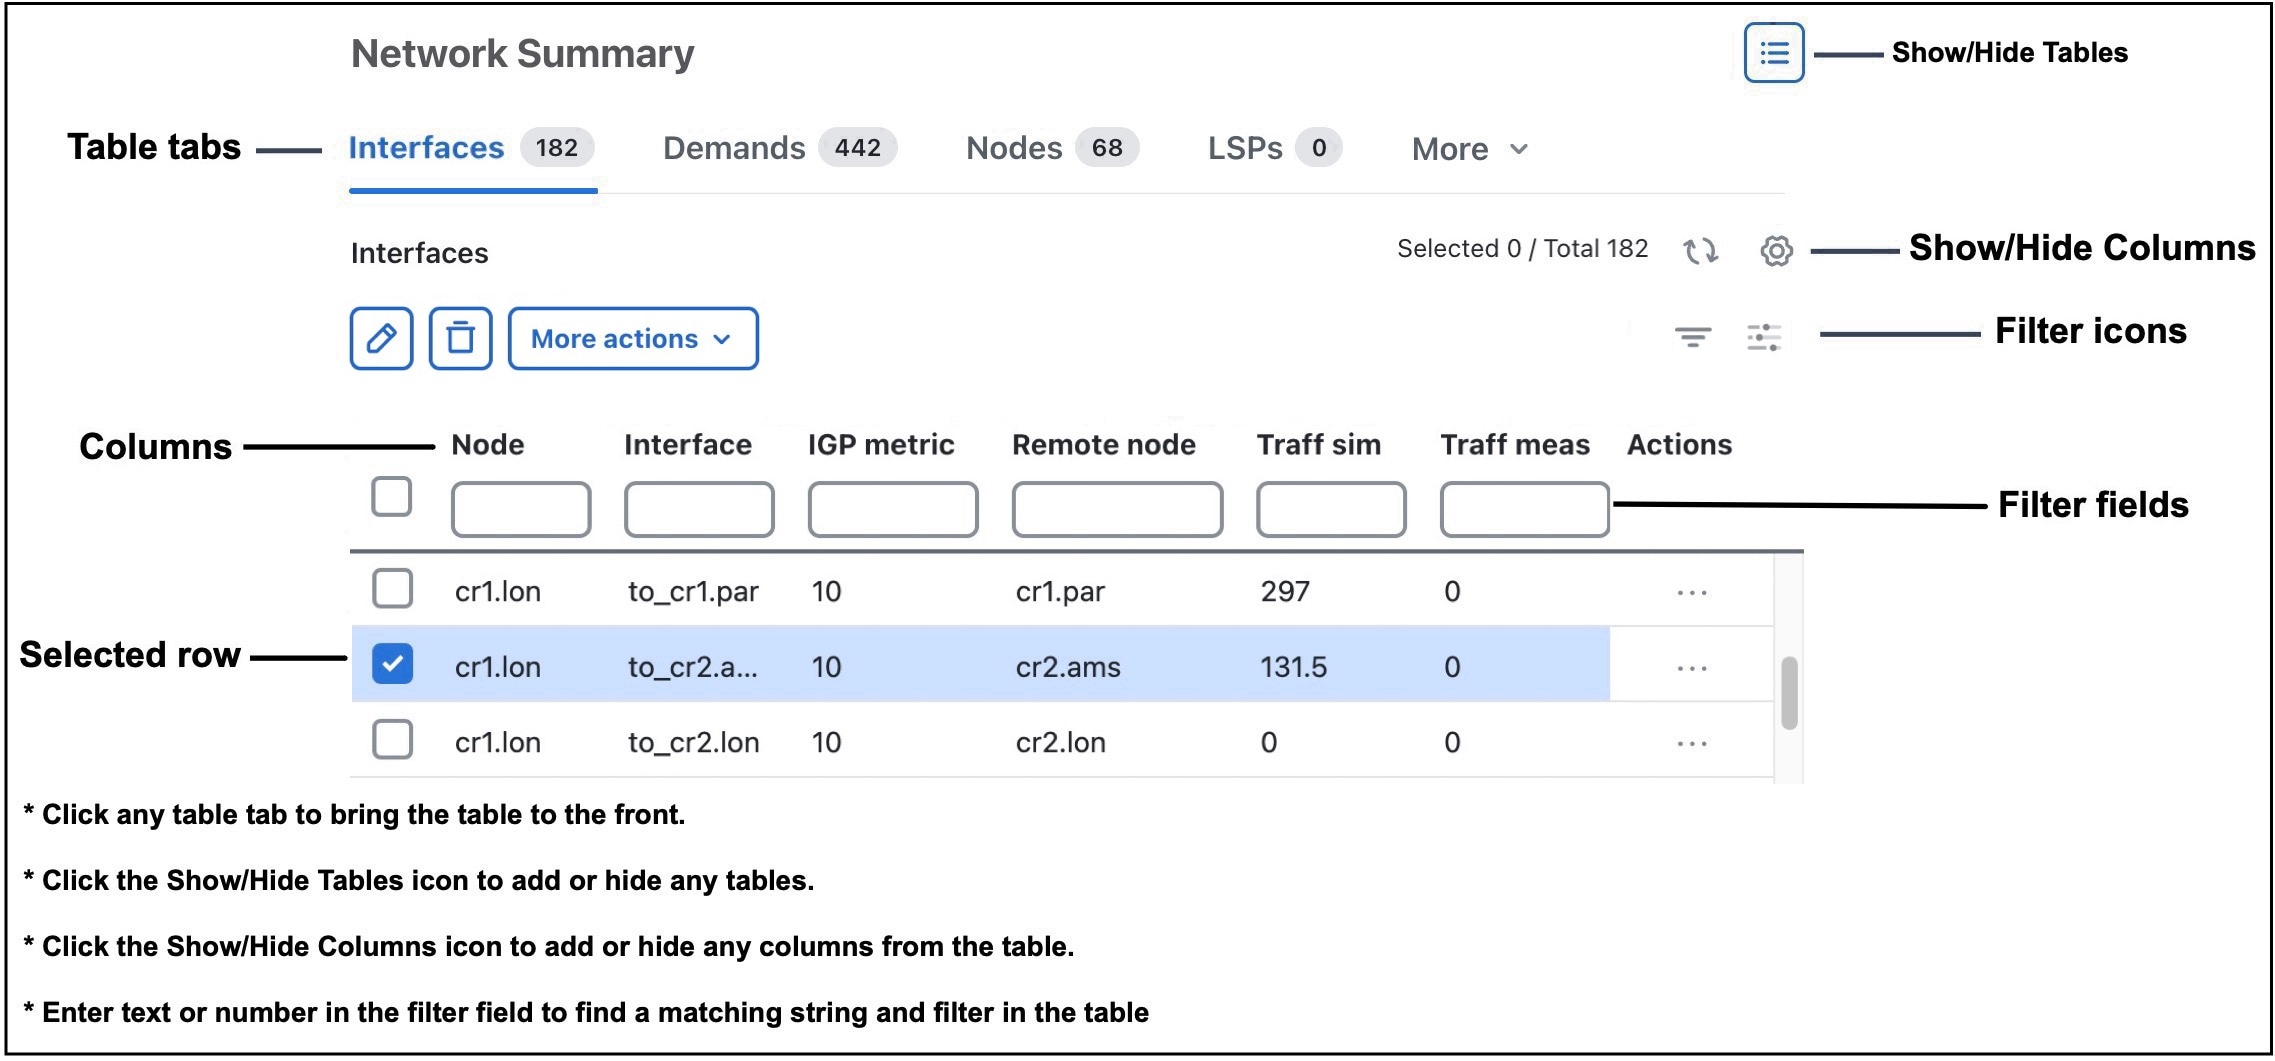Click the trash delete icon button
The image size is (2275, 1061).
(460, 339)
